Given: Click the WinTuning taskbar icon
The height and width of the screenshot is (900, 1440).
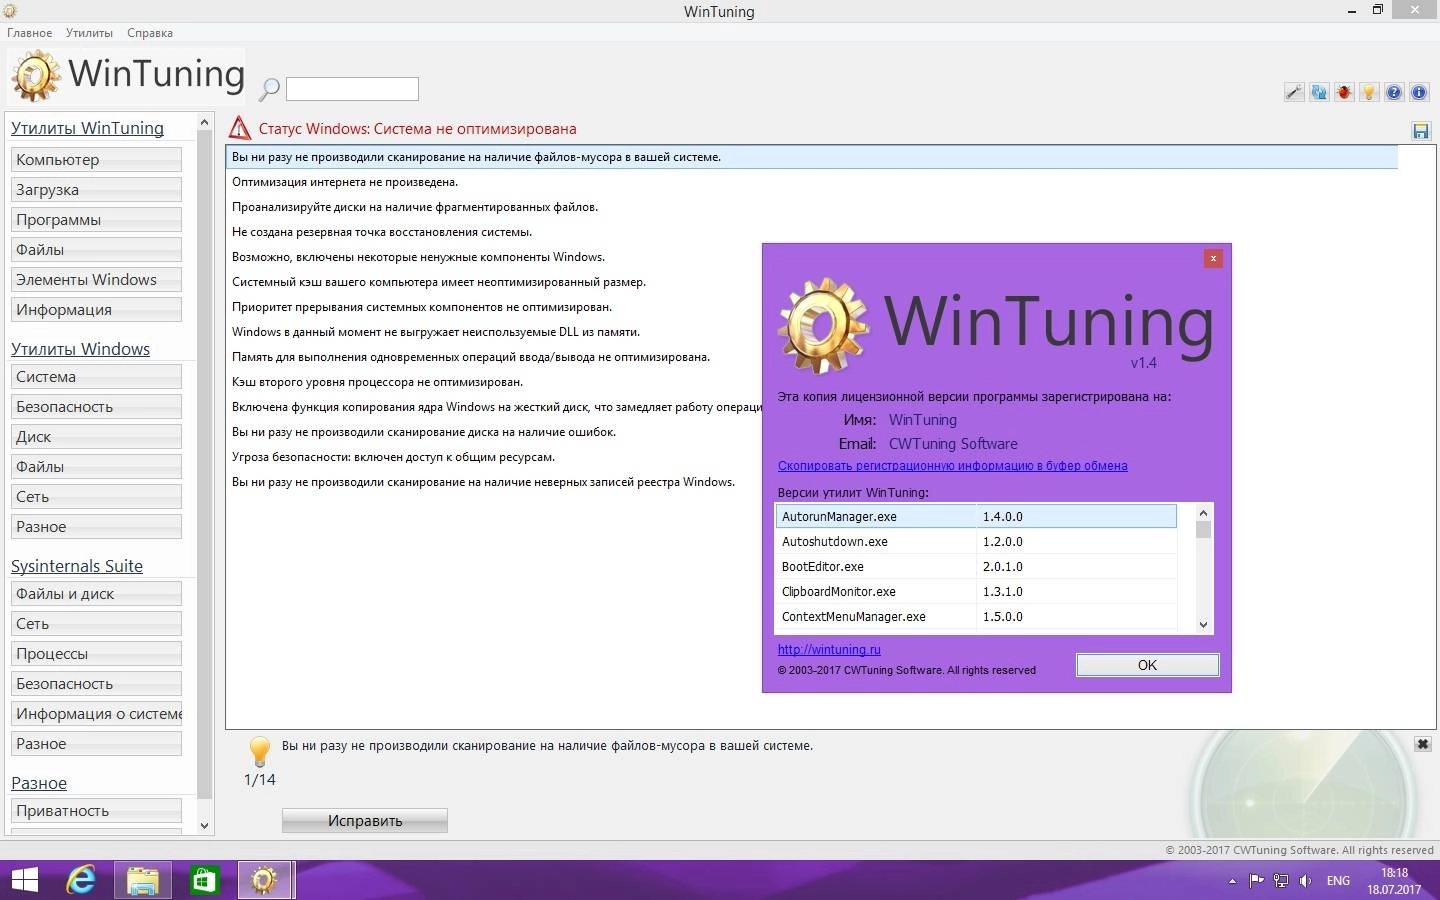Looking at the screenshot, I should coord(264,880).
